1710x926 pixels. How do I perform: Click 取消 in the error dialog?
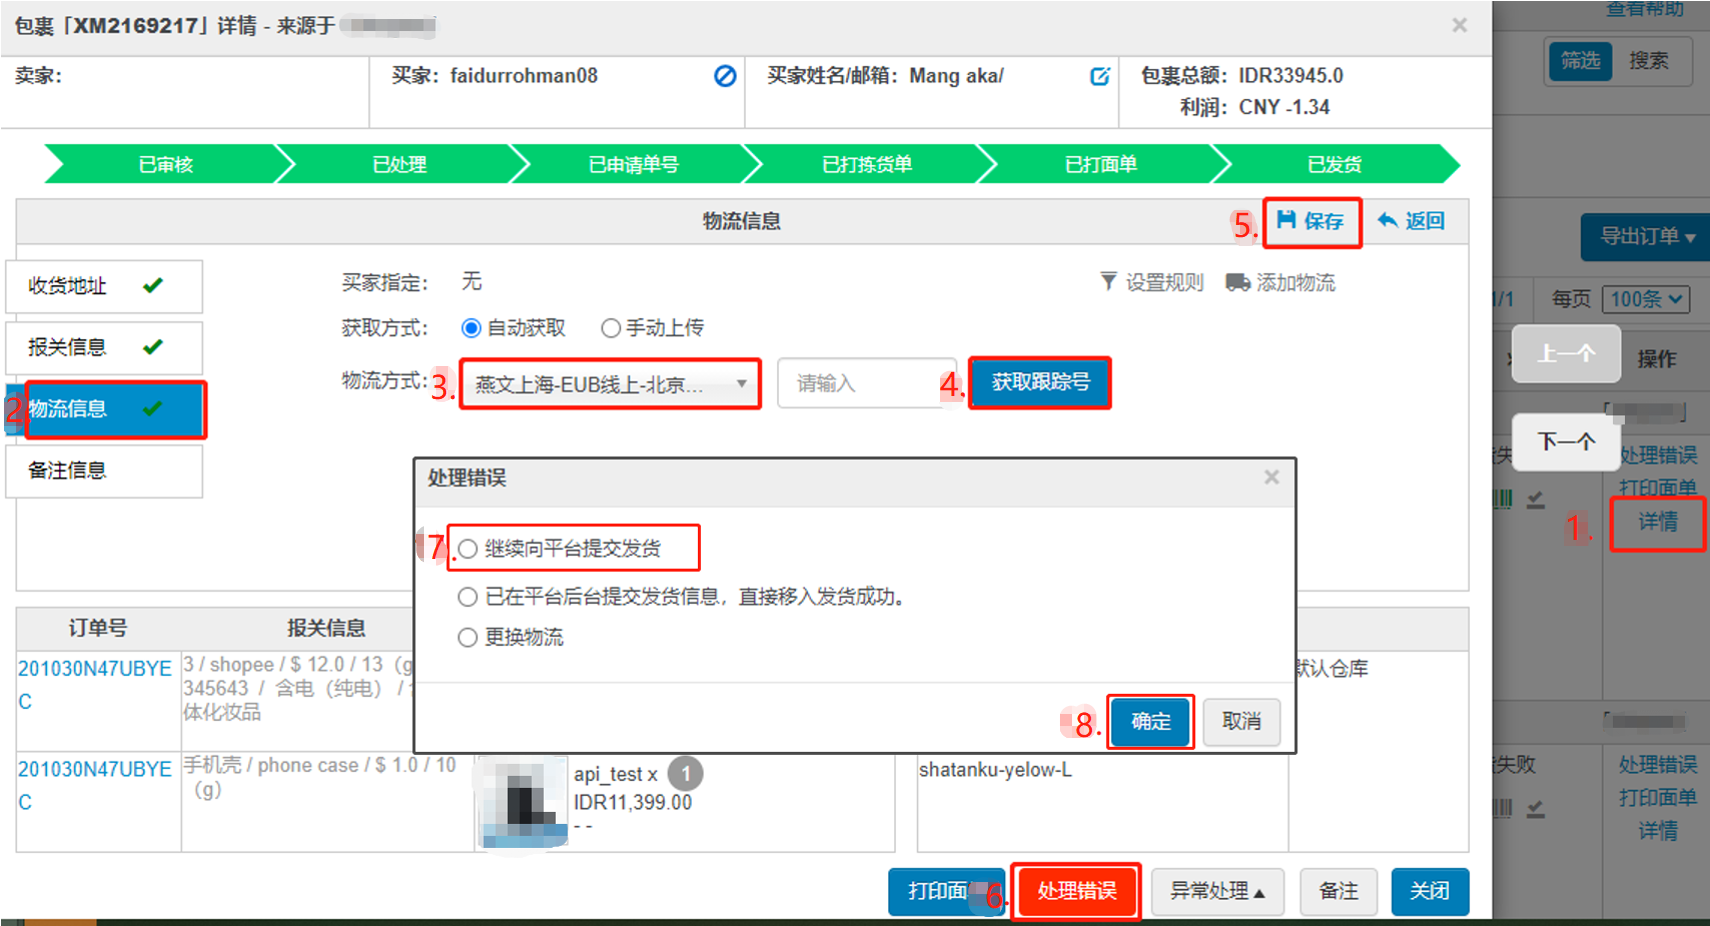coord(1241,721)
